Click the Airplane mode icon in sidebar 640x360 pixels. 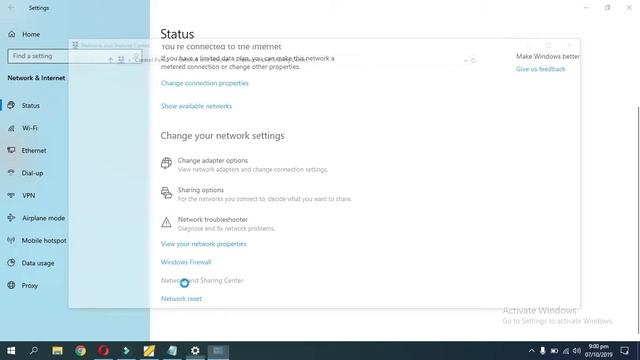click(11, 218)
